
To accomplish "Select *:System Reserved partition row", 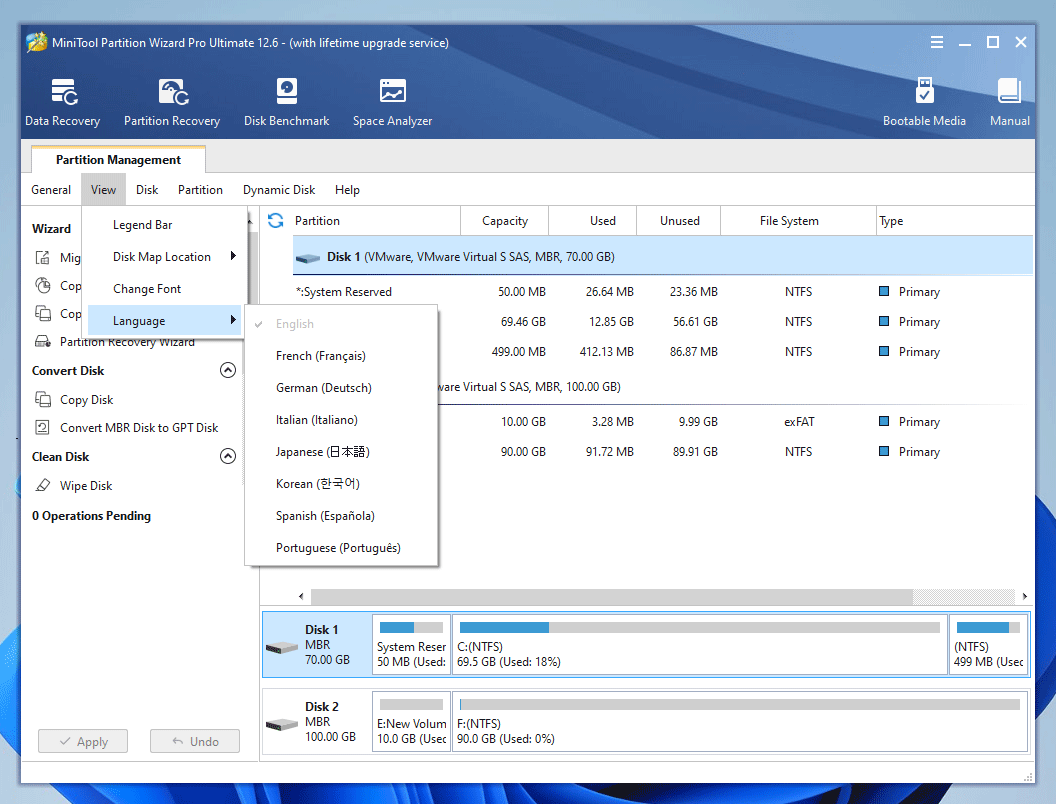I will 663,292.
